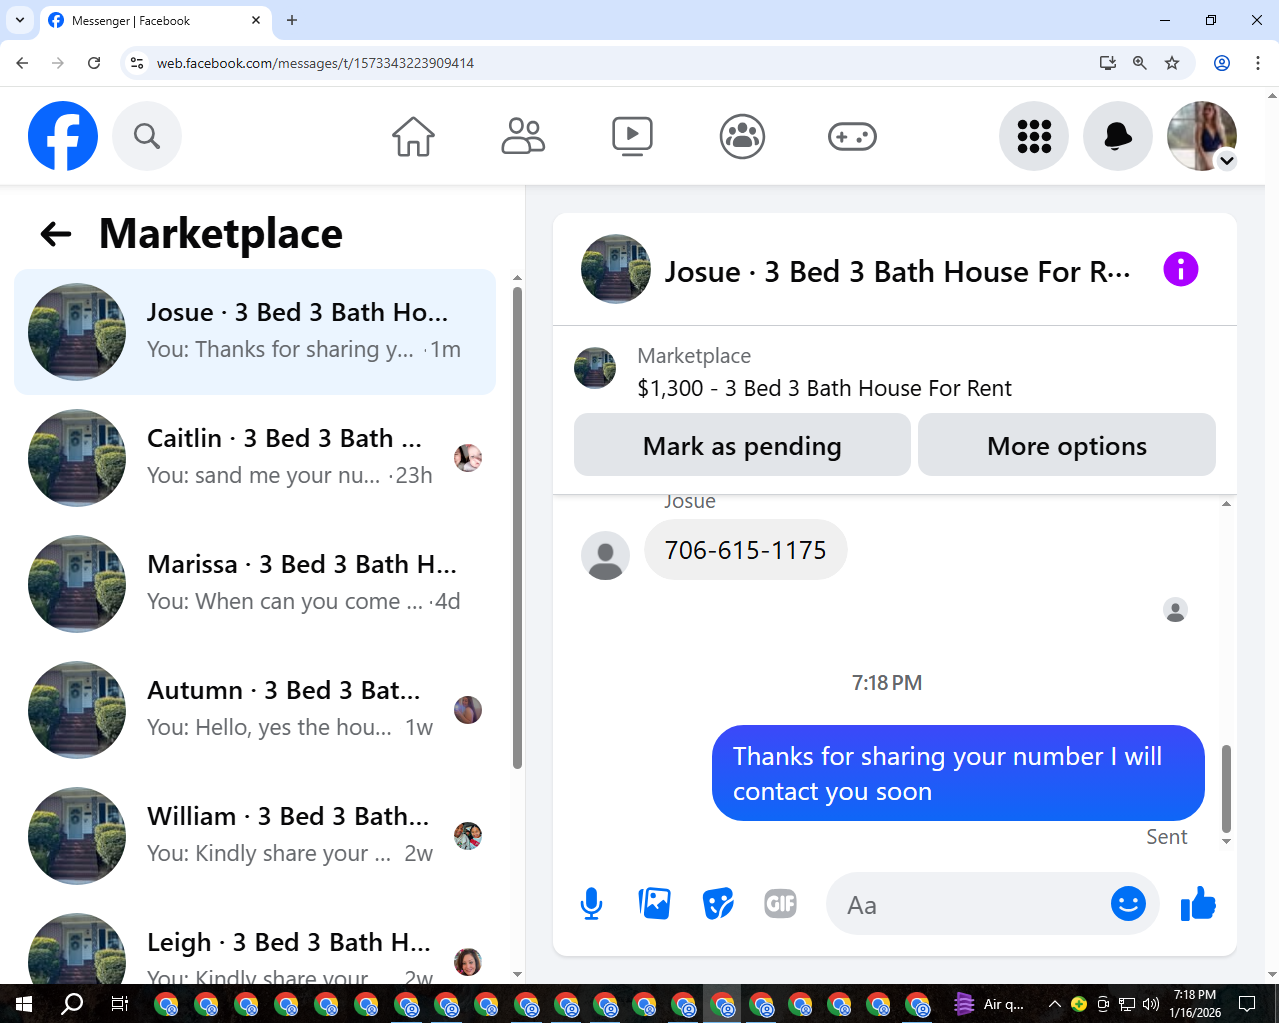1279x1023 pixels.
Task: Open Task View on taskbar
Action: (120, 1004)
